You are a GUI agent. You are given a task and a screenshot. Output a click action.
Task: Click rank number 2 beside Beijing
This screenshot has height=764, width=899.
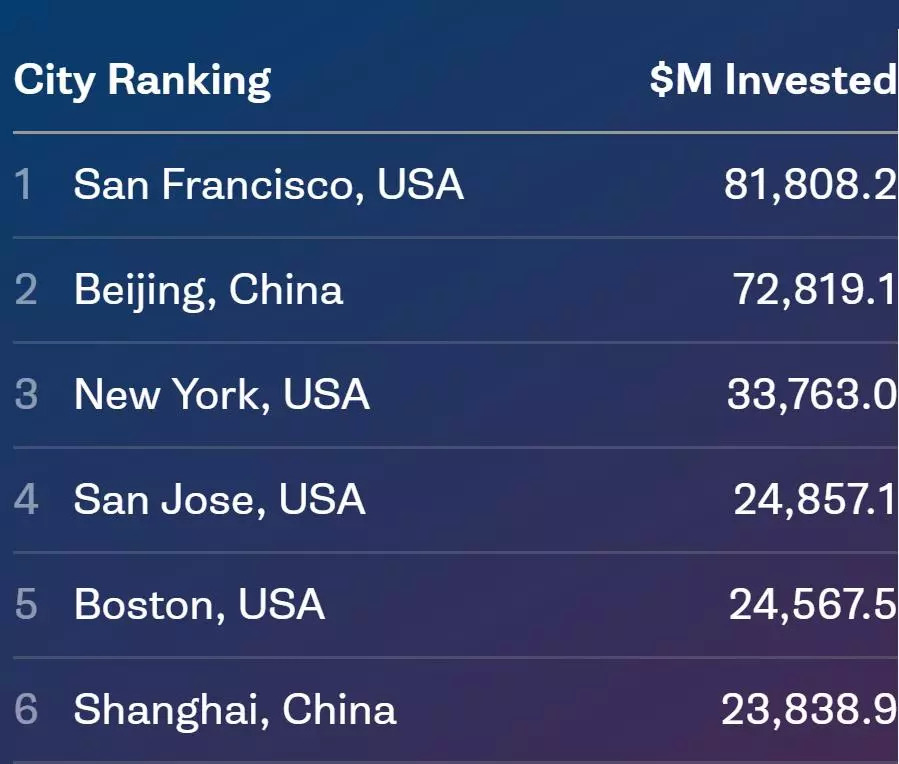[x=26, y=290]
